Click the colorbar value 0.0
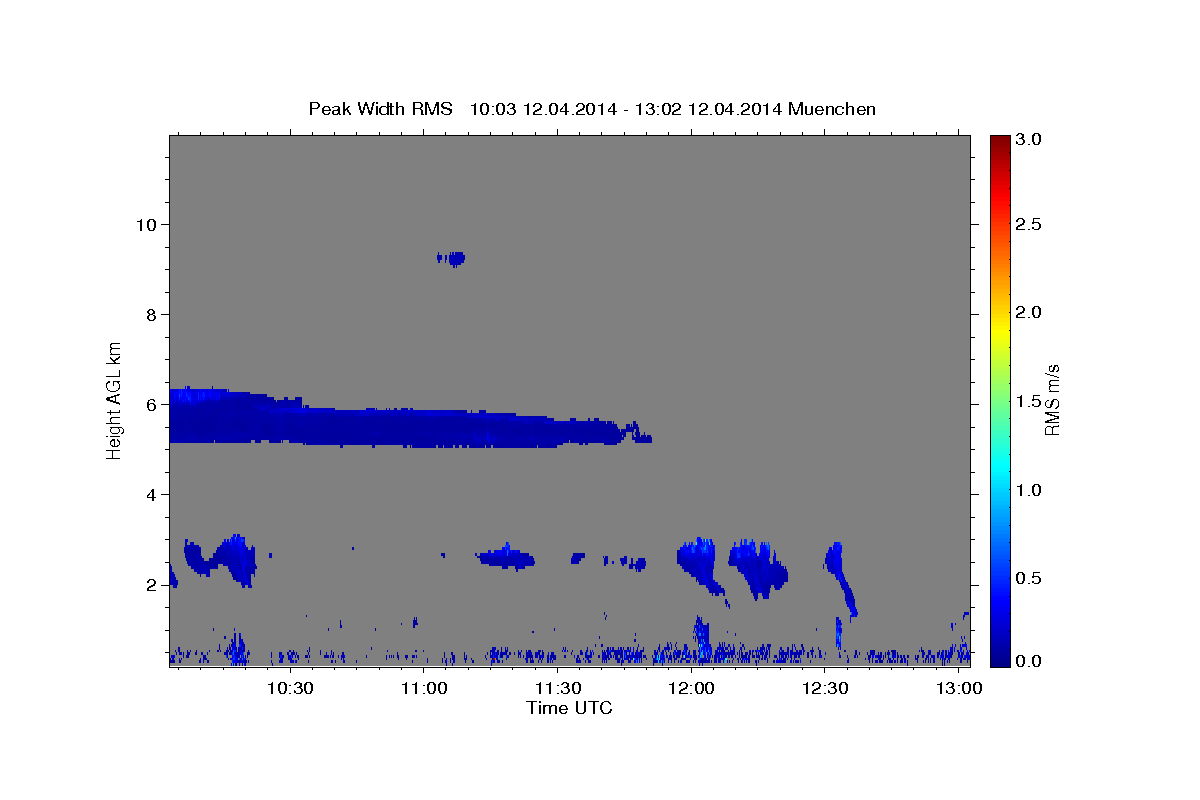This screenshot has width=1200, height=800. point(1030,661)
